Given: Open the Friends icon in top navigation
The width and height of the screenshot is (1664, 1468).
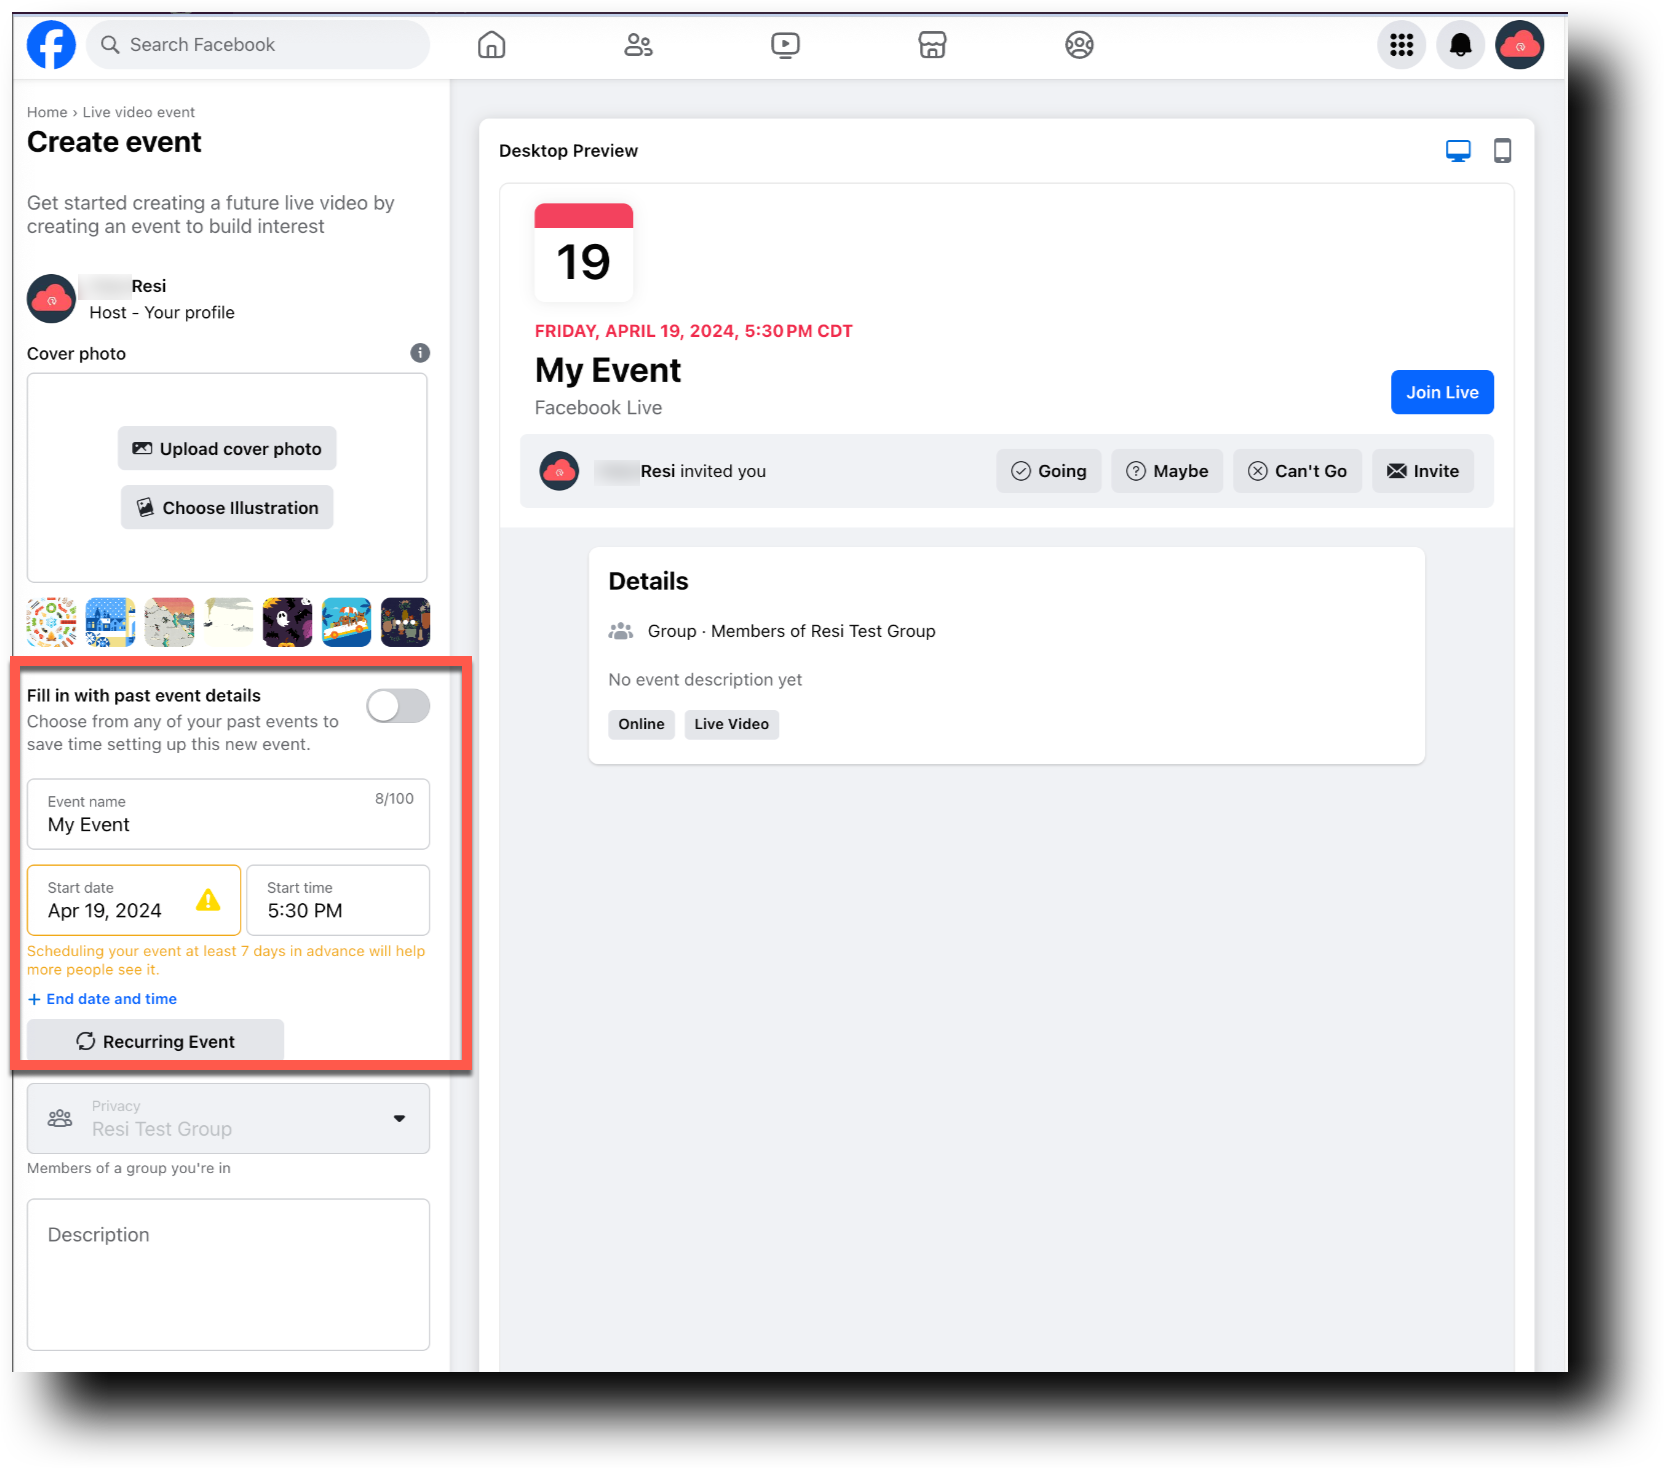Looking at the screenshot, I should click(x=639, y=44).
